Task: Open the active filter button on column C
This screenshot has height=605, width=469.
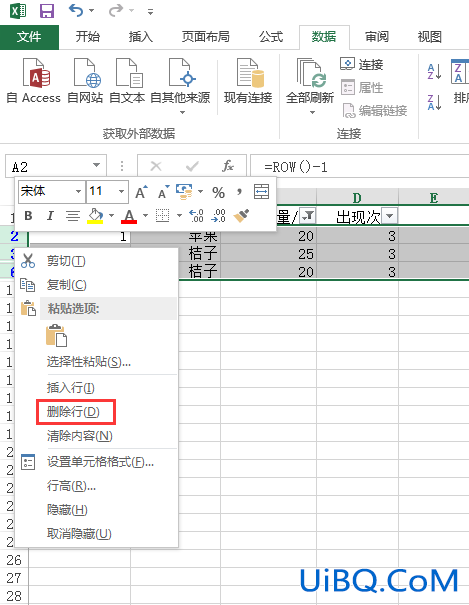Action: pyautogui.click(x=308, y=216)
